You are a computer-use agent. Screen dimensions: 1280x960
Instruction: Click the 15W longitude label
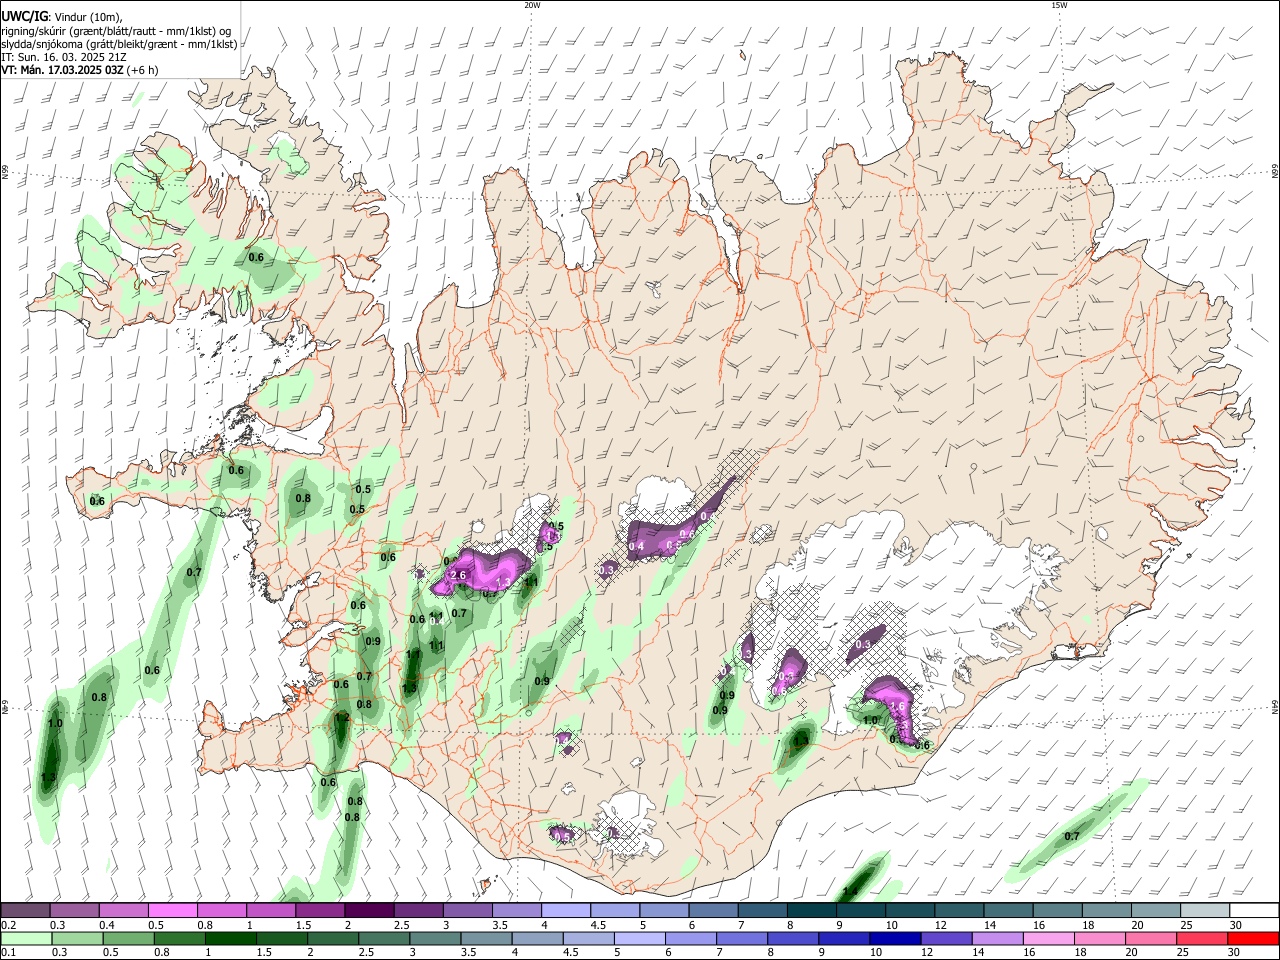(x=1058, y=5)
